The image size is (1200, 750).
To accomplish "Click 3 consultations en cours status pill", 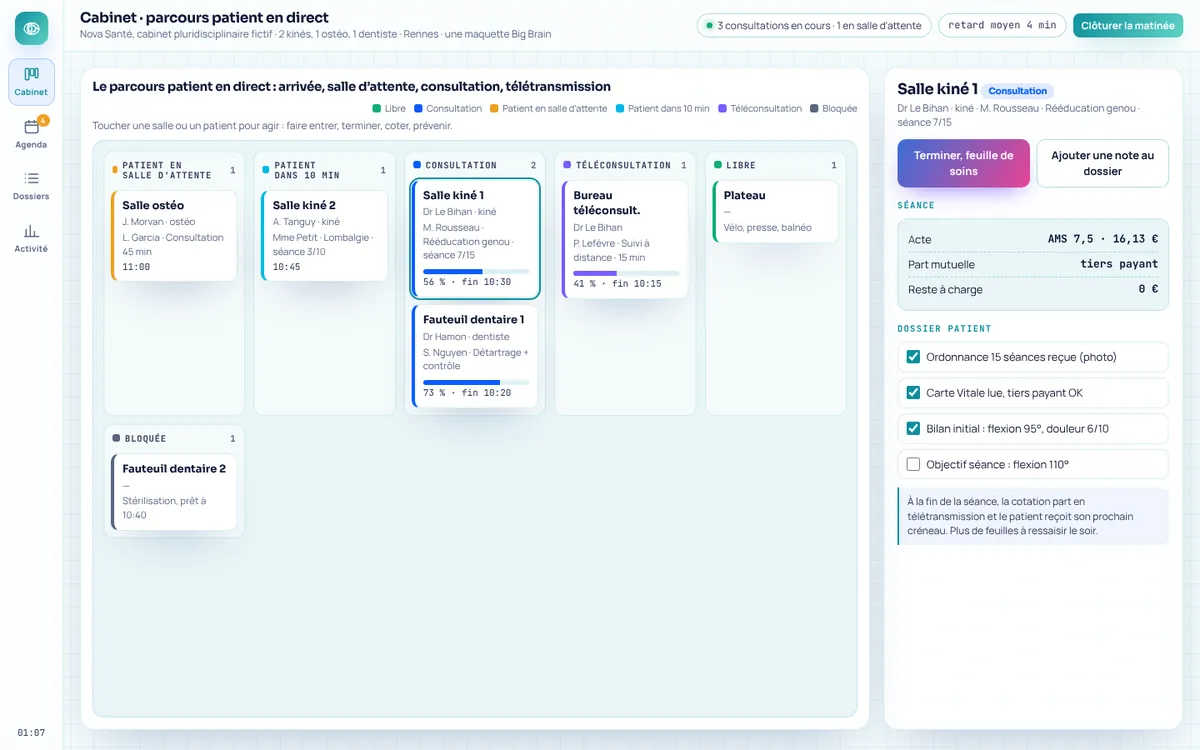I will click(813, 26).
